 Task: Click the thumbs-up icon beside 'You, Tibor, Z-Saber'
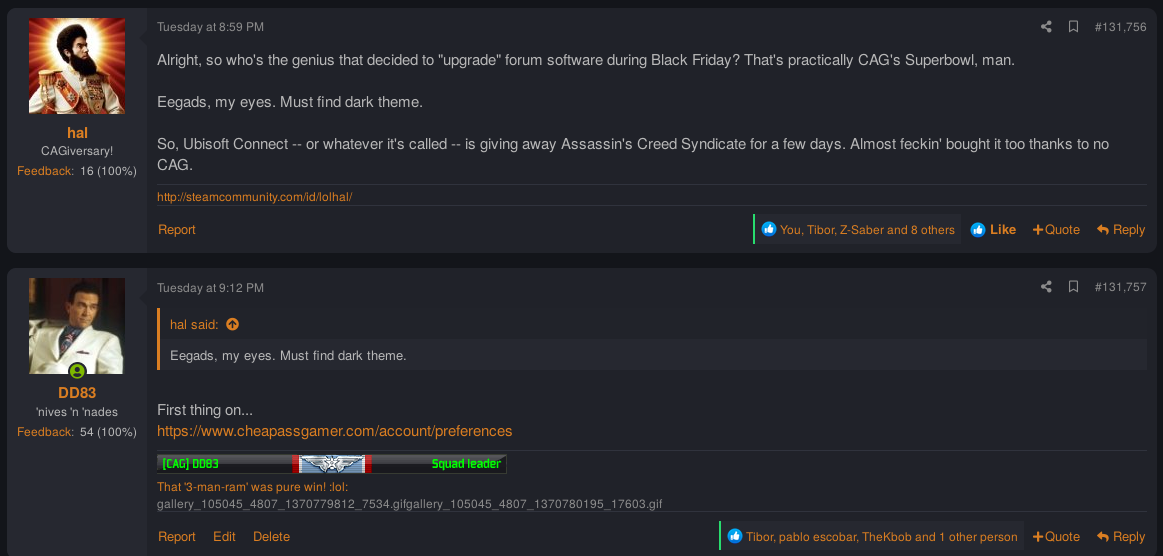769,229
